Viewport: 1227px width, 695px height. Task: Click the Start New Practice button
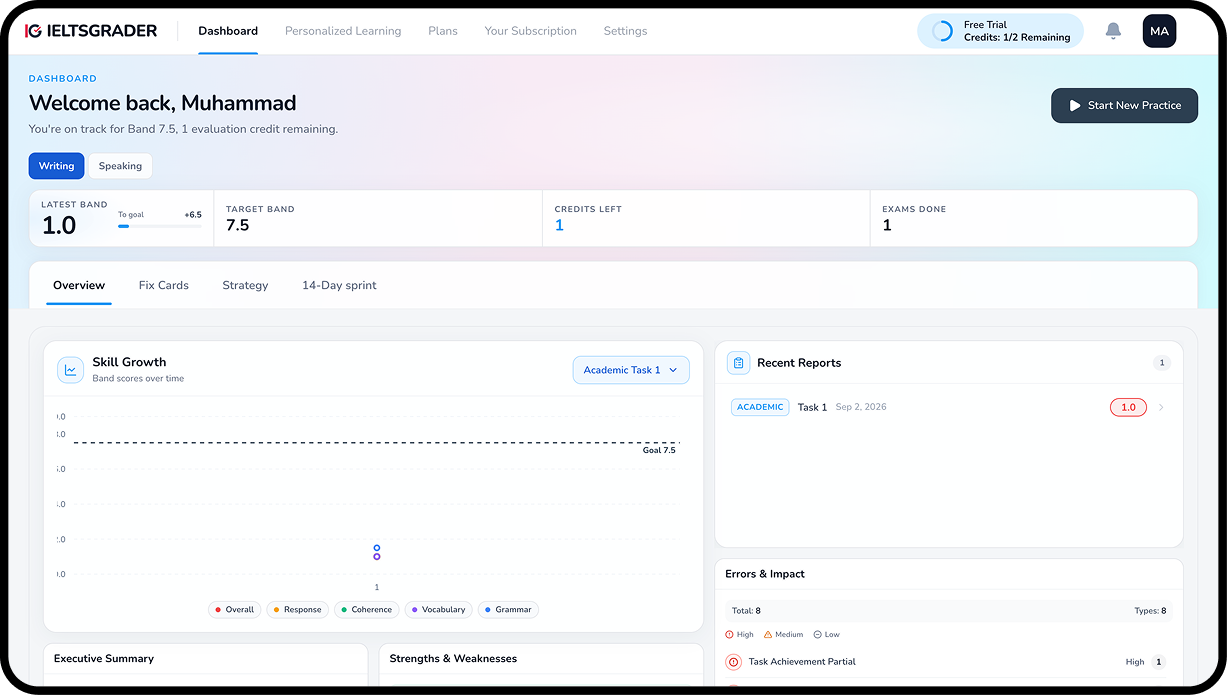pyautogui.click(x=1124, y=105)
